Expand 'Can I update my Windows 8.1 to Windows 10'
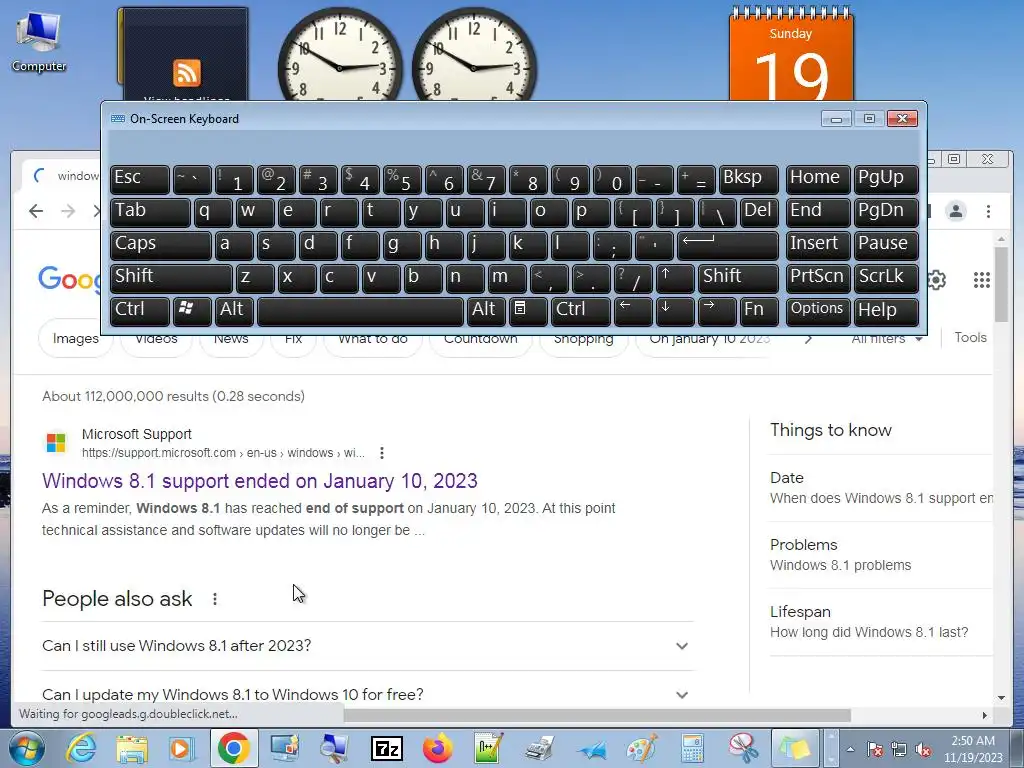This screenshot has height=768, width=1024. (x=368, y=694)
